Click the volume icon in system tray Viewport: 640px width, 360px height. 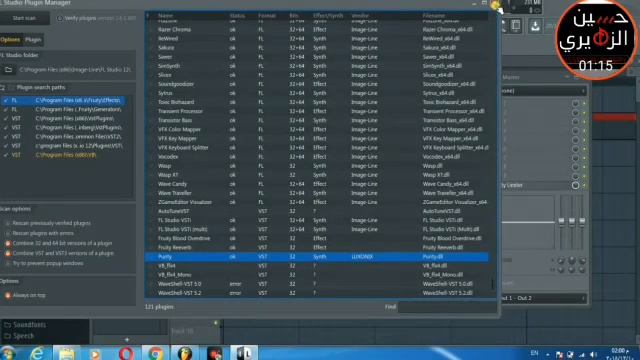(593, 354)
